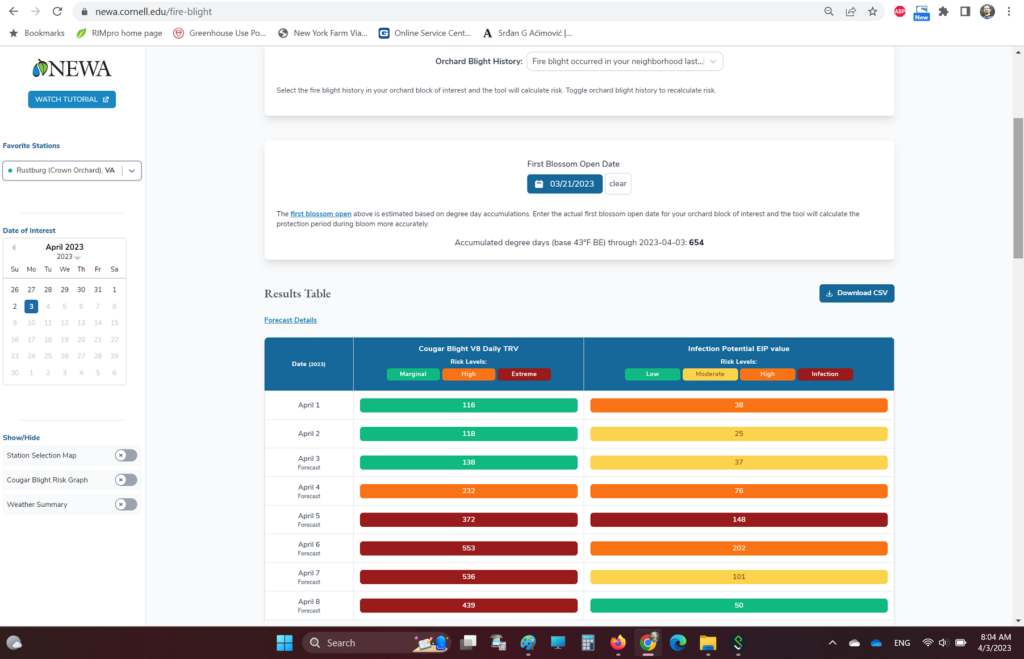Open the Forecast Details link

pos(290,320)
